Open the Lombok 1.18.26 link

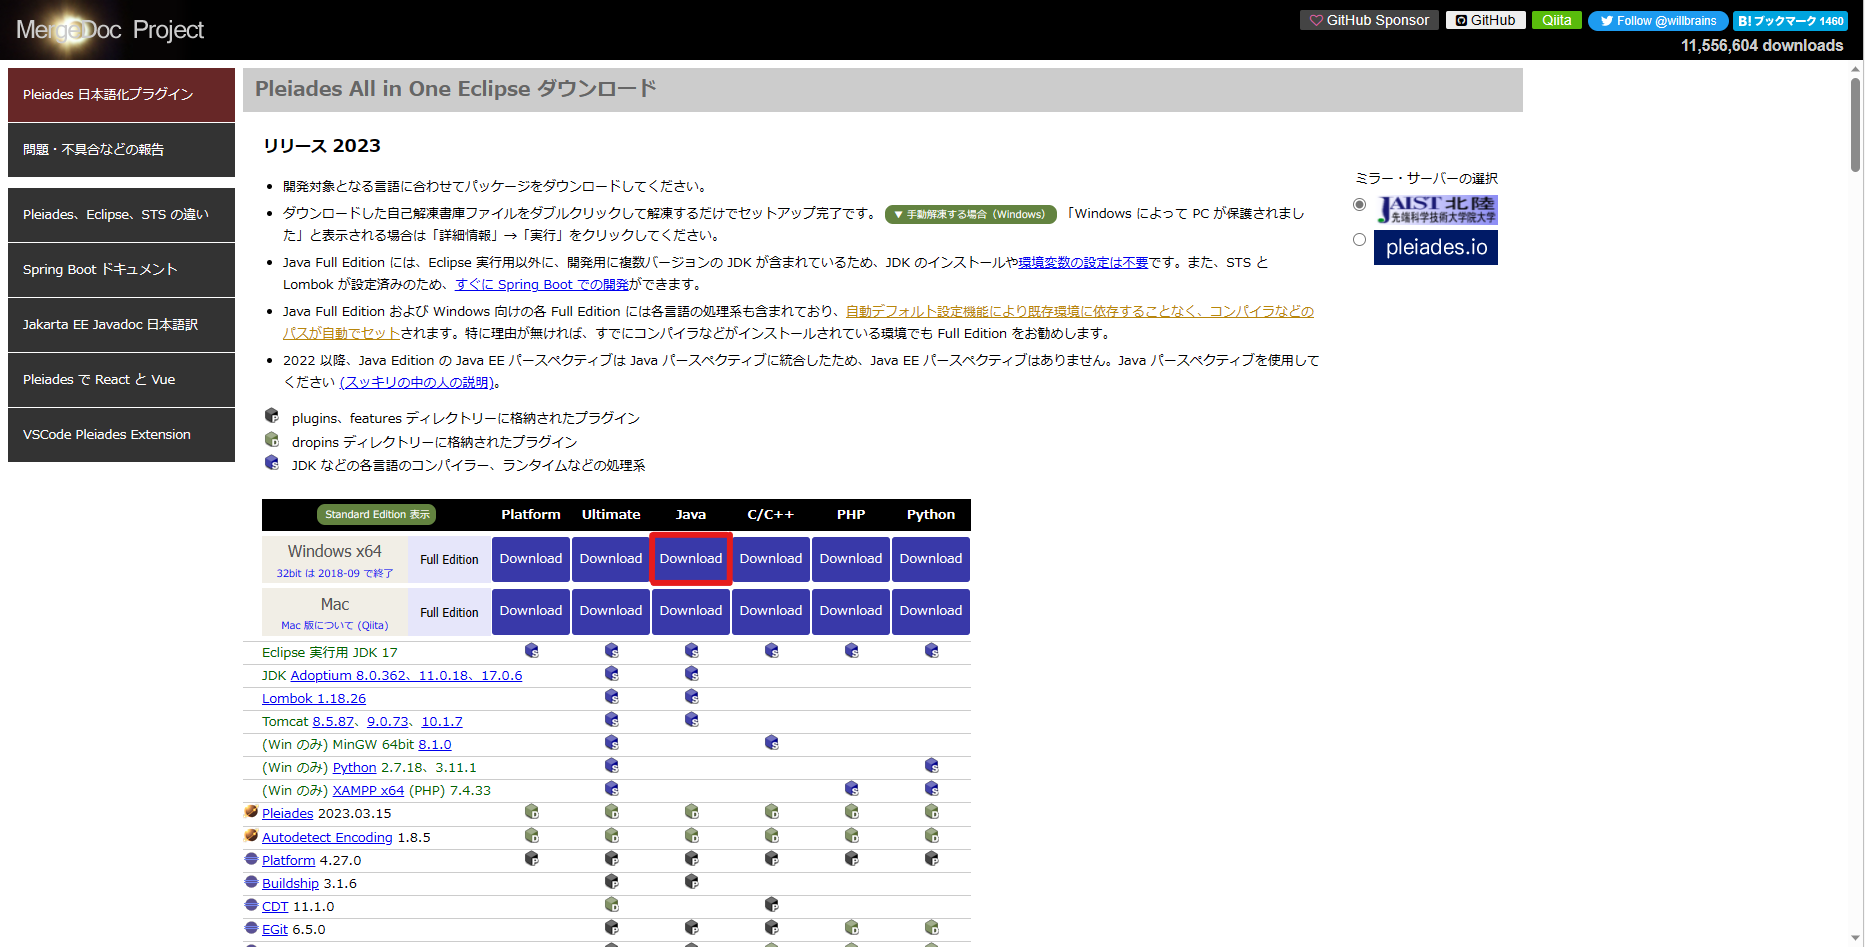(313, 697)
